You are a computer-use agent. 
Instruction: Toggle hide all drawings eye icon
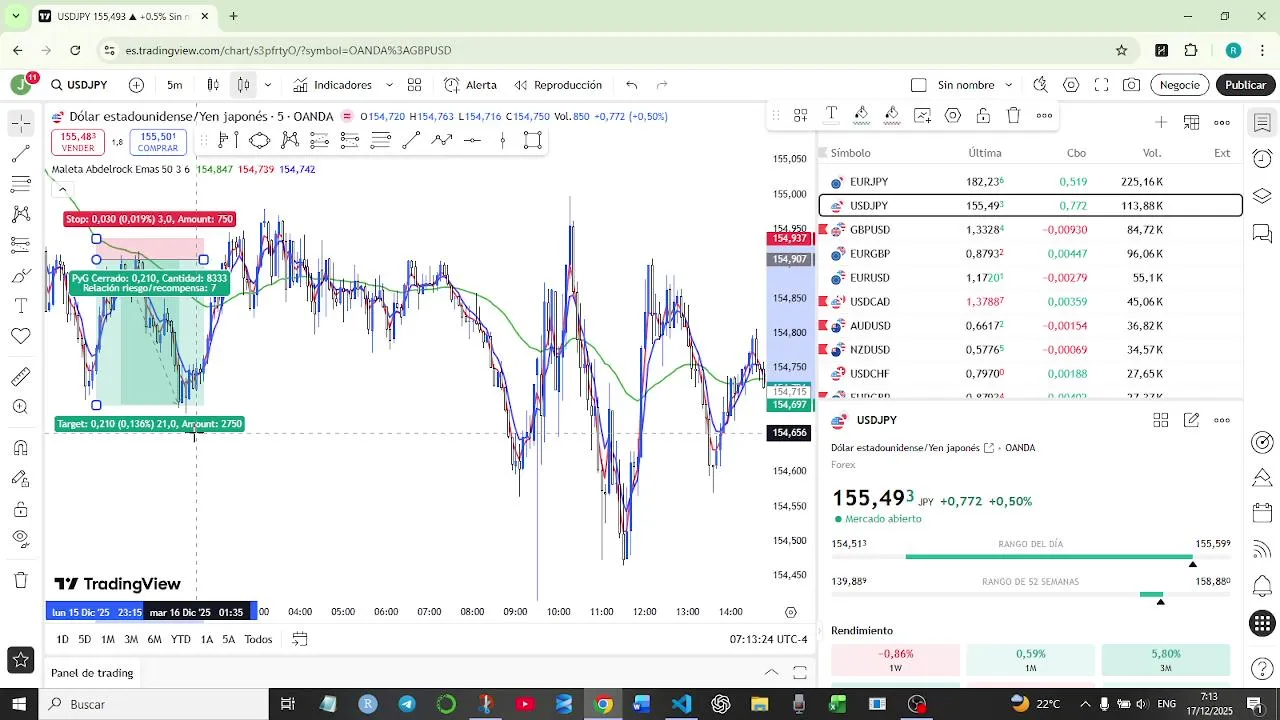(21, 540)
